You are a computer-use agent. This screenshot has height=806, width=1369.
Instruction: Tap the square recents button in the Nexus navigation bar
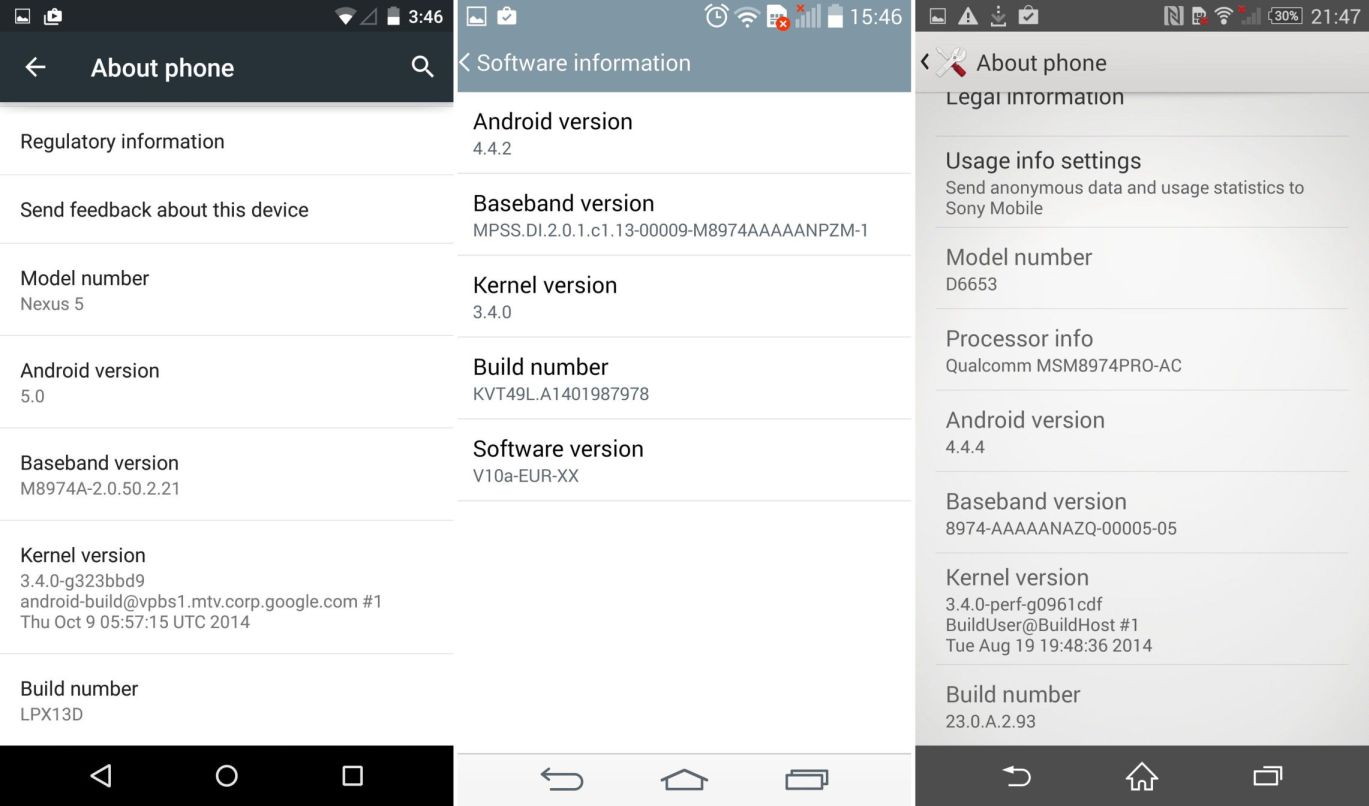tap(352, 775)
